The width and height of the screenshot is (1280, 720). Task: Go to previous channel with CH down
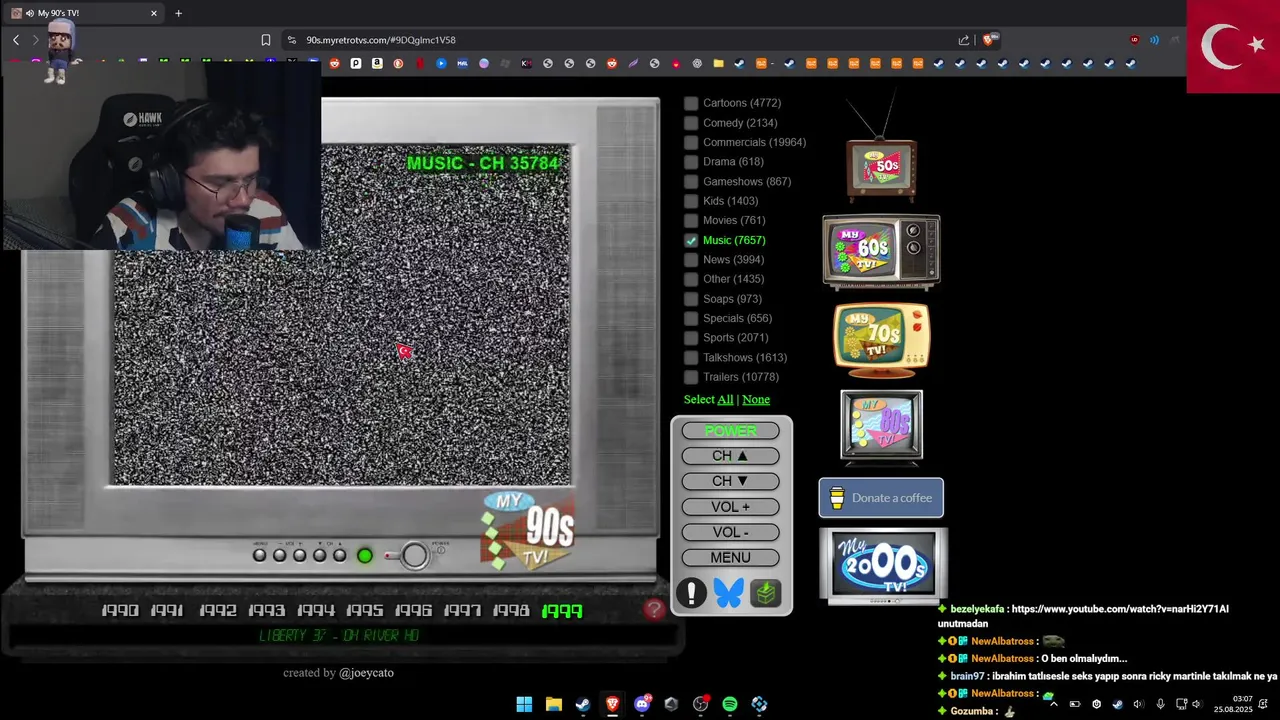click(730, 481)
